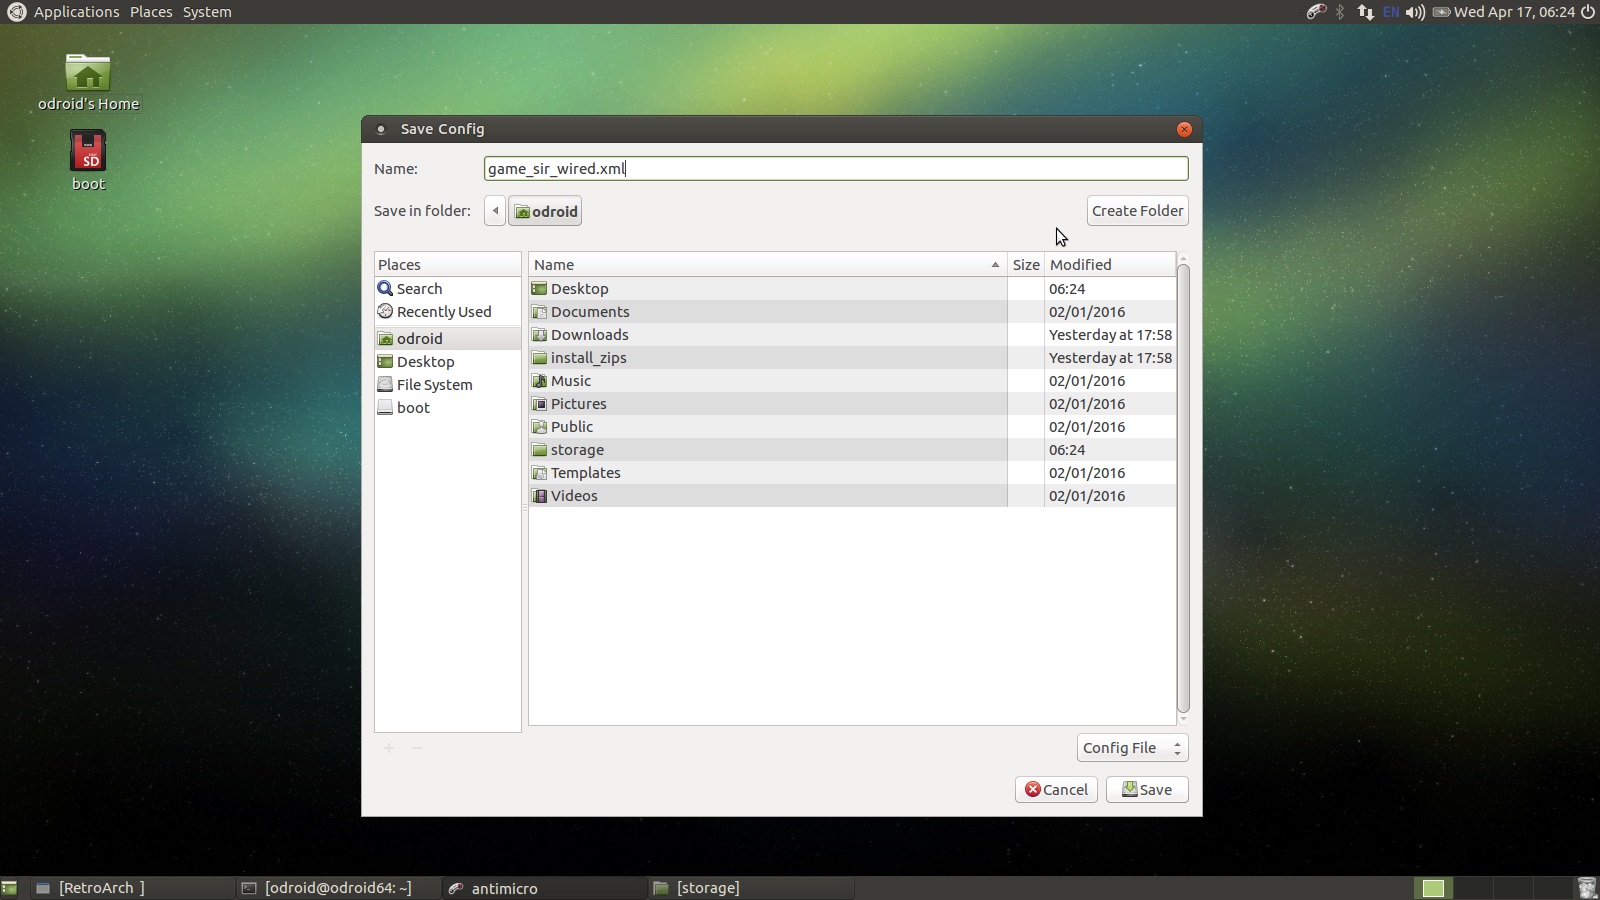1600x900 pixels.
Task: Select File System in Places list
Action: tap(434, 385)
